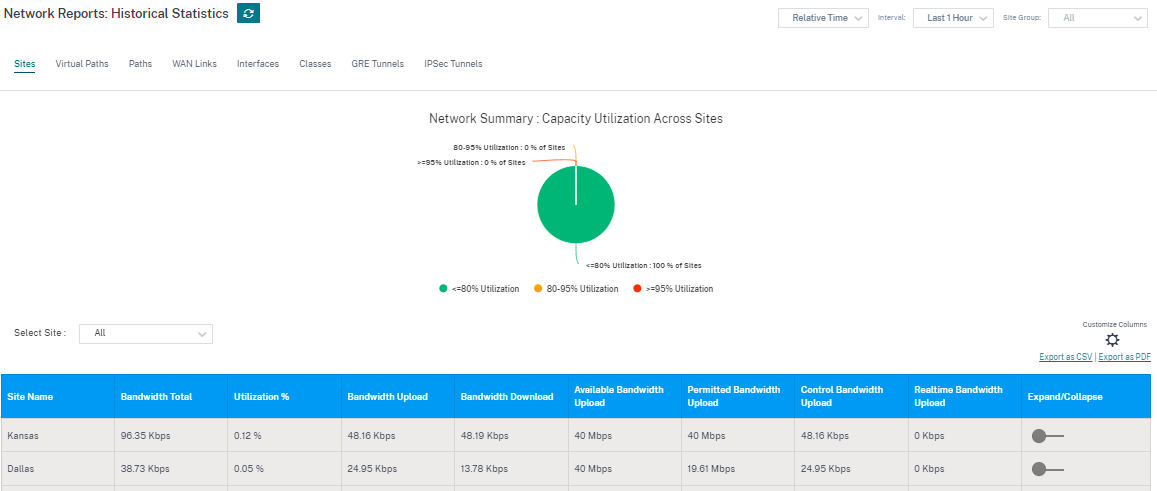Select the Sites tab
The height and width of the screenshot is (491, 1157).
[x=24, y=64]
